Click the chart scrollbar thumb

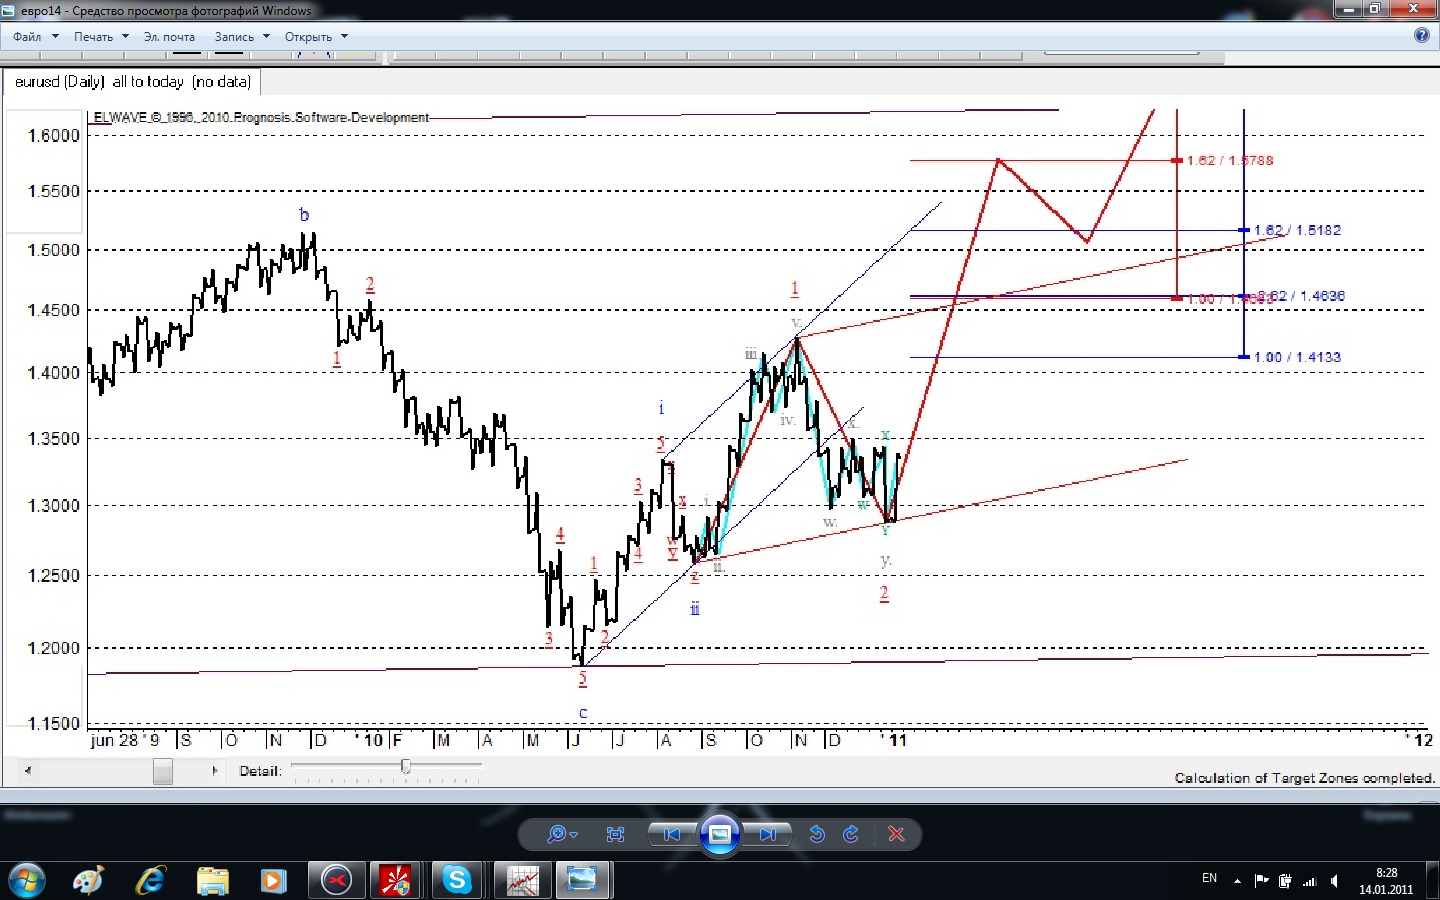pyautogui.click(x=163, y=771)
